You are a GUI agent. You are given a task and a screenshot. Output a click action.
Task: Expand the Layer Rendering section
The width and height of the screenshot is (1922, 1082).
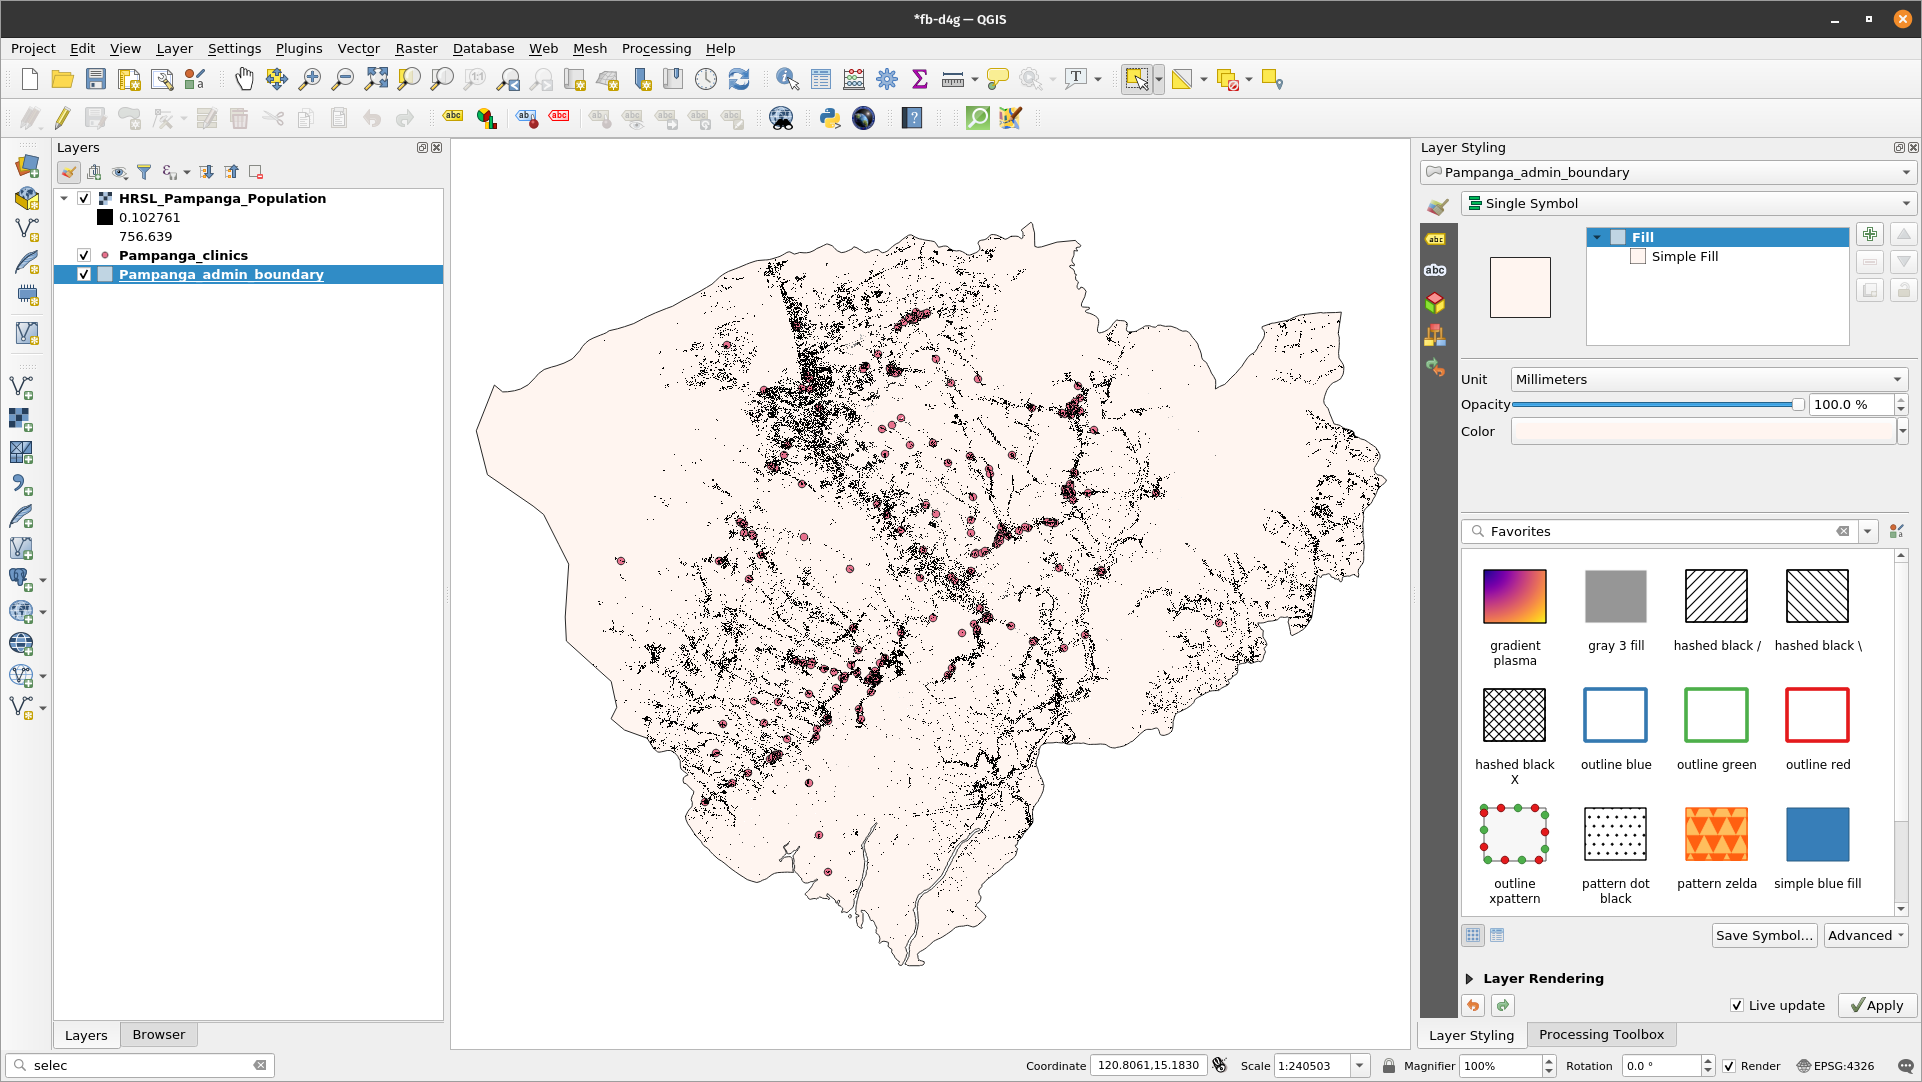[x=1471, y=978]
